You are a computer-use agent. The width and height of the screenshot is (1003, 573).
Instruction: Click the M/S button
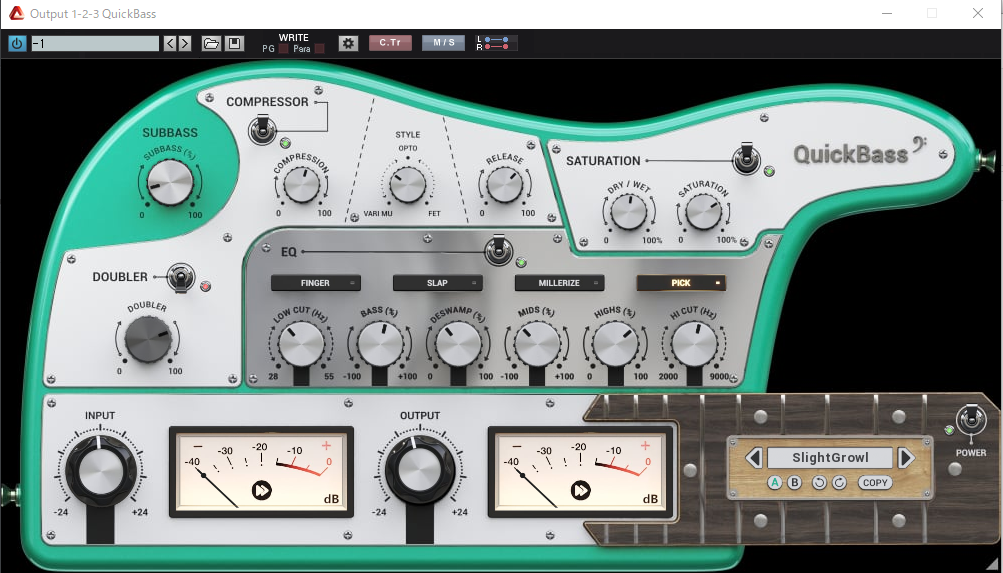tap(443, 43)
